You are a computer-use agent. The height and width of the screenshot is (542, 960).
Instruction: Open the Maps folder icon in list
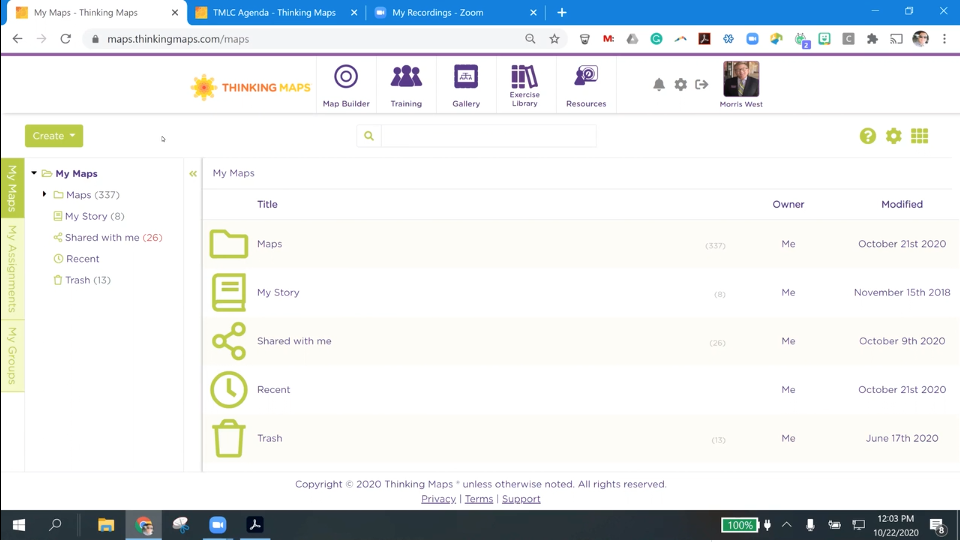tap(228, 244)
